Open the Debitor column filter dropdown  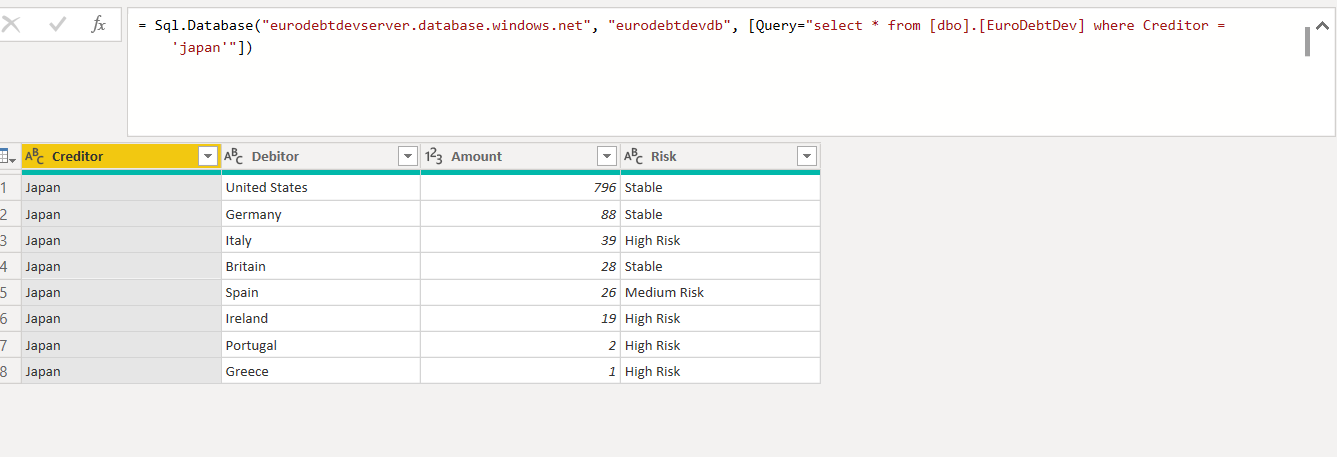point(408,156)
